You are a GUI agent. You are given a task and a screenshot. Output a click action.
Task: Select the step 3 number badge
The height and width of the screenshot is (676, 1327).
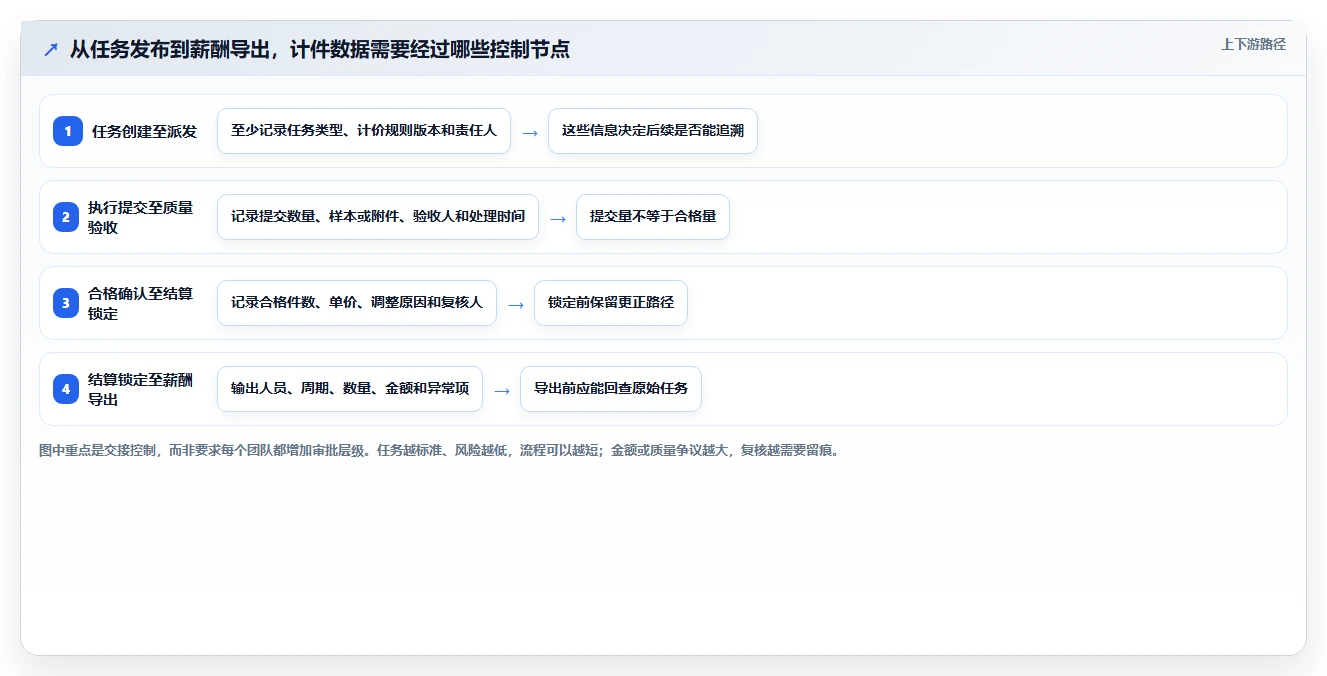click(68, 303)
